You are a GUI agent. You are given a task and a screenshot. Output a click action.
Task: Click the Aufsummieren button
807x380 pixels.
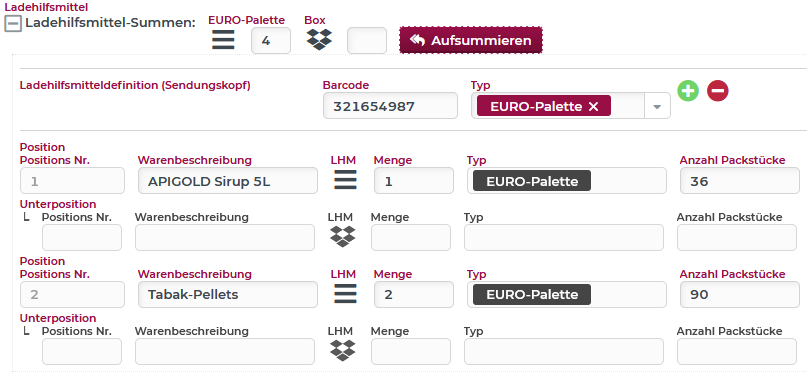pyautogui.click(x=470, y=40)
